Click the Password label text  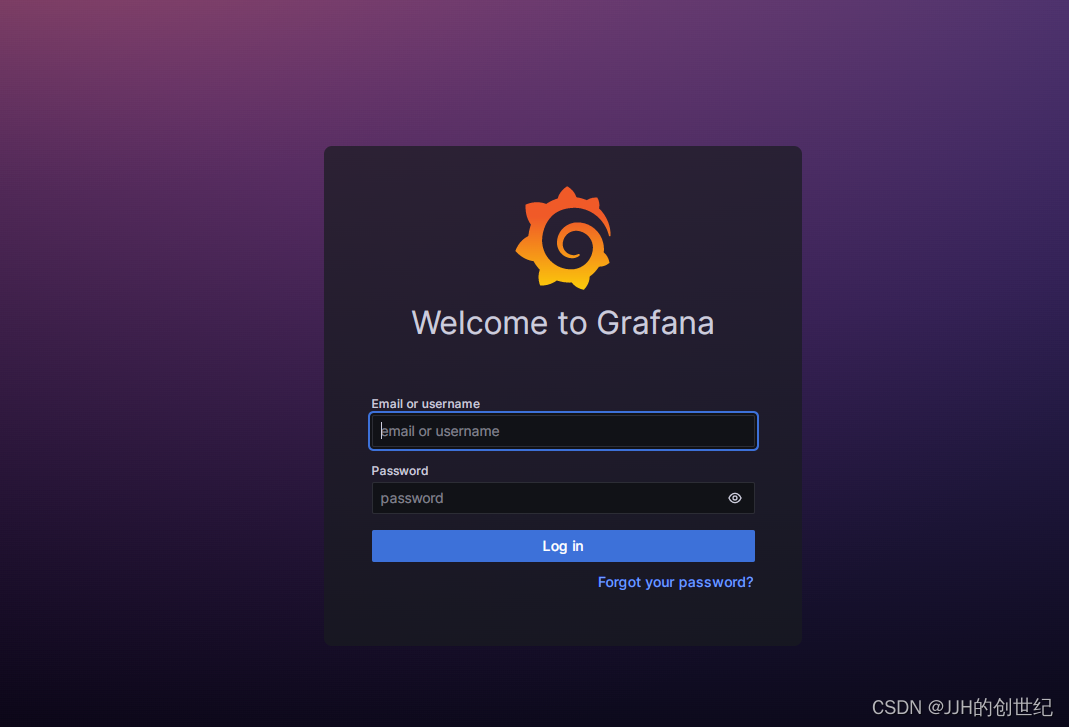[x=400, y=471]
